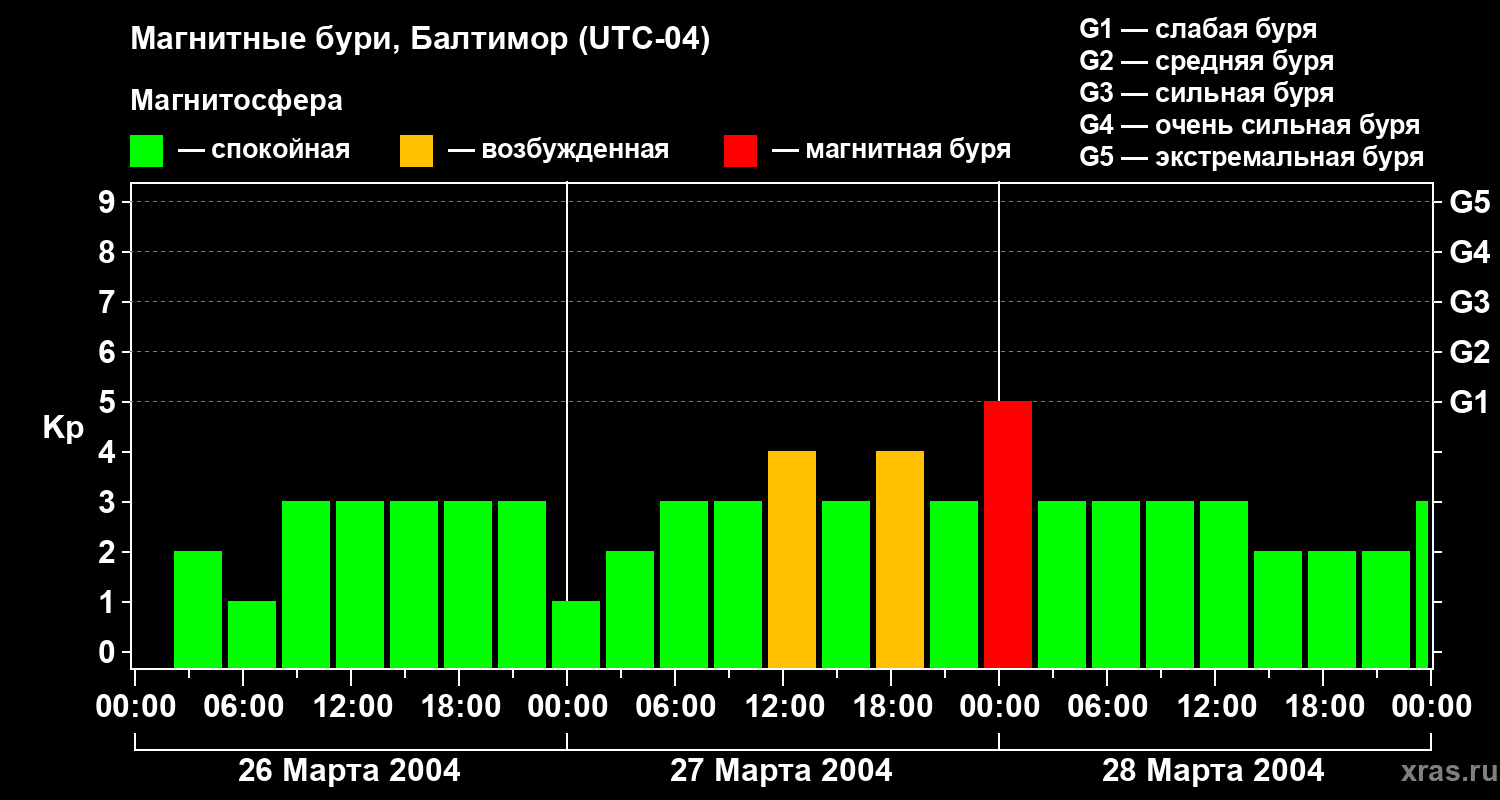This screenshot has height=800, width=1500.
Task: Click the legend label '— спокойная'
Action: [264, 150]
